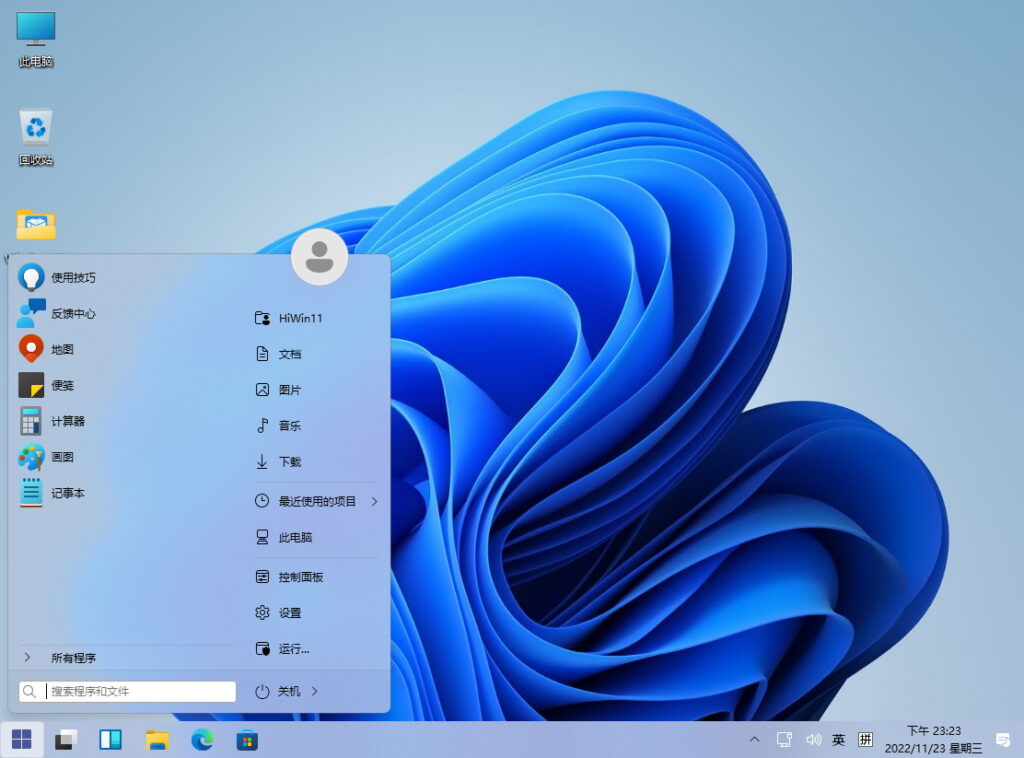Click the 搜索程序和文件 search box
Image resolution: width=1024 pixels, height=758 pixels.
(x=138, y=691)
